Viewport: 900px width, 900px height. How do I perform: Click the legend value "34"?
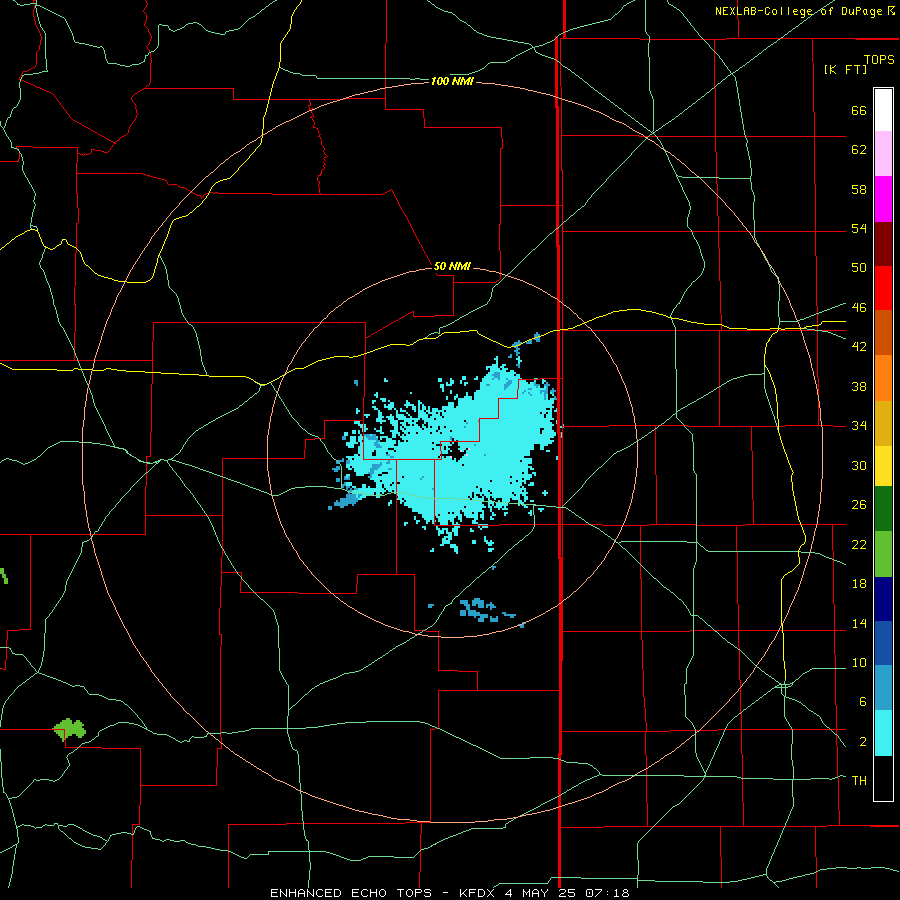point(859,425)
